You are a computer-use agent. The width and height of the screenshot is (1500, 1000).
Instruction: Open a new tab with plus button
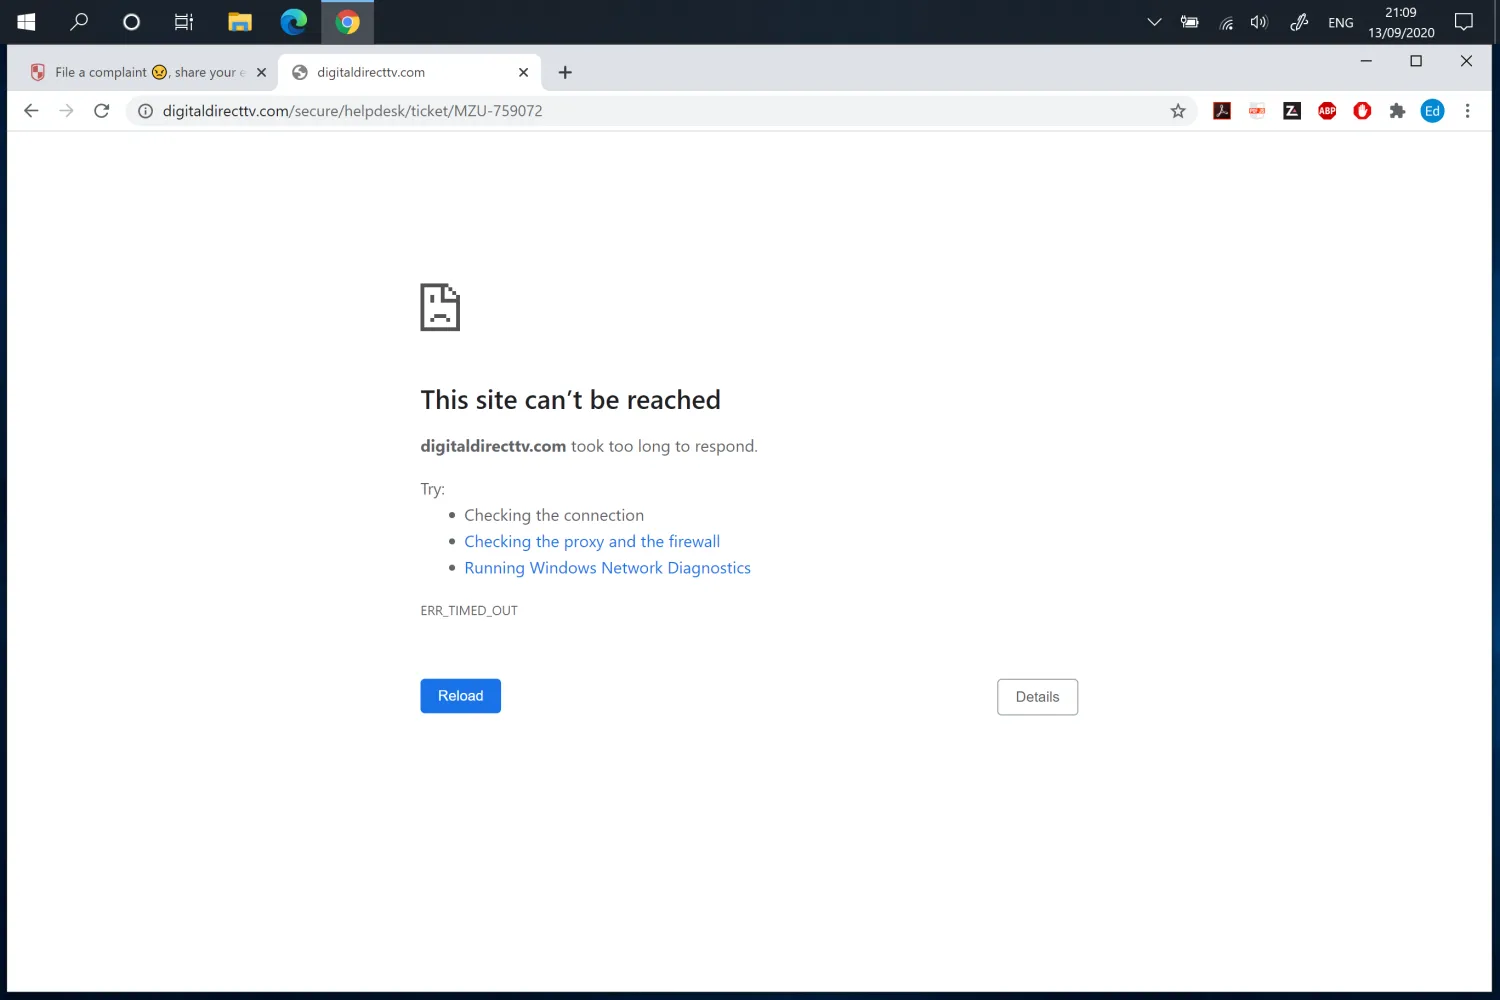tap(565, 72)
